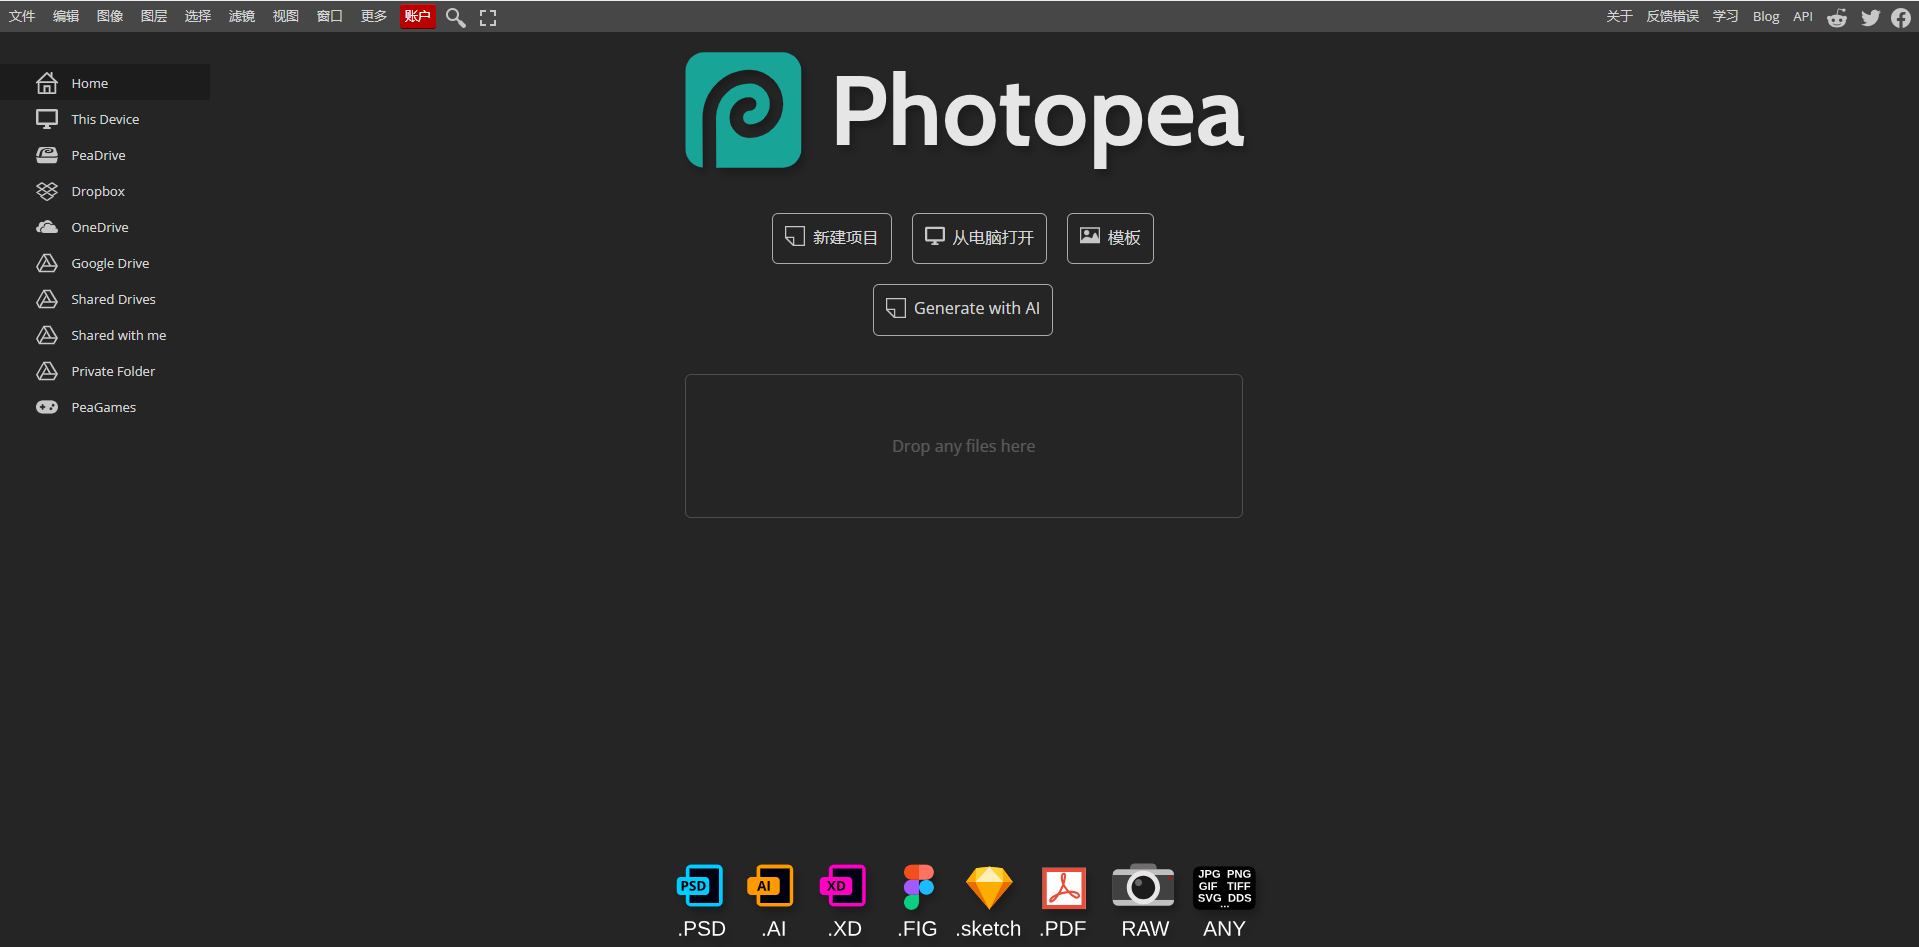Viewport: 1919px width, 947px height.
Task: Open the 滤镜 menu
Action: tap(242, 16)
